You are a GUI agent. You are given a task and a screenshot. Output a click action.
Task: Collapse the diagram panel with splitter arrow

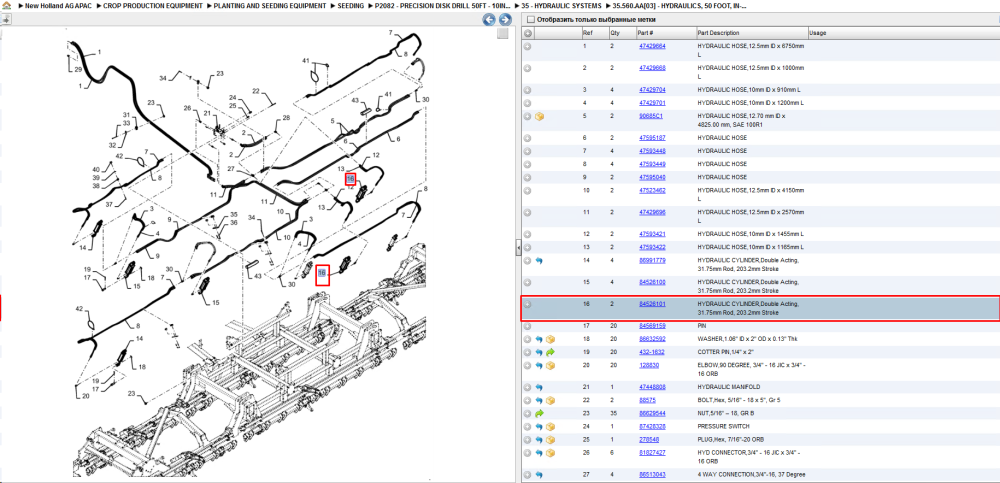tap(518, 246)
